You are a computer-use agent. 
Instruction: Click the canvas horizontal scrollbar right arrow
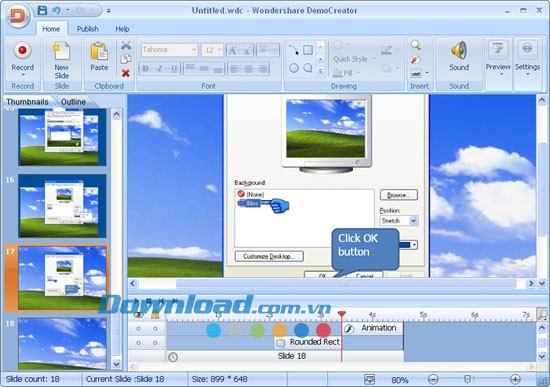(x=531, y=283)
